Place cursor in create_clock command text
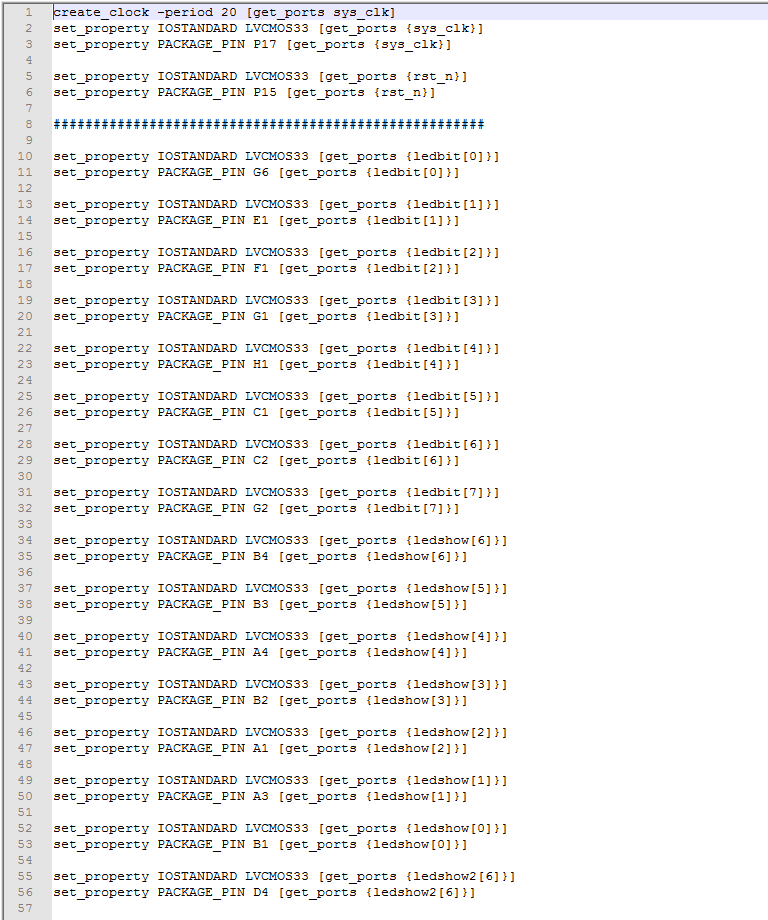Image resolution: width=768 pixels, height=920 pixels. click(x=224, y=12)
